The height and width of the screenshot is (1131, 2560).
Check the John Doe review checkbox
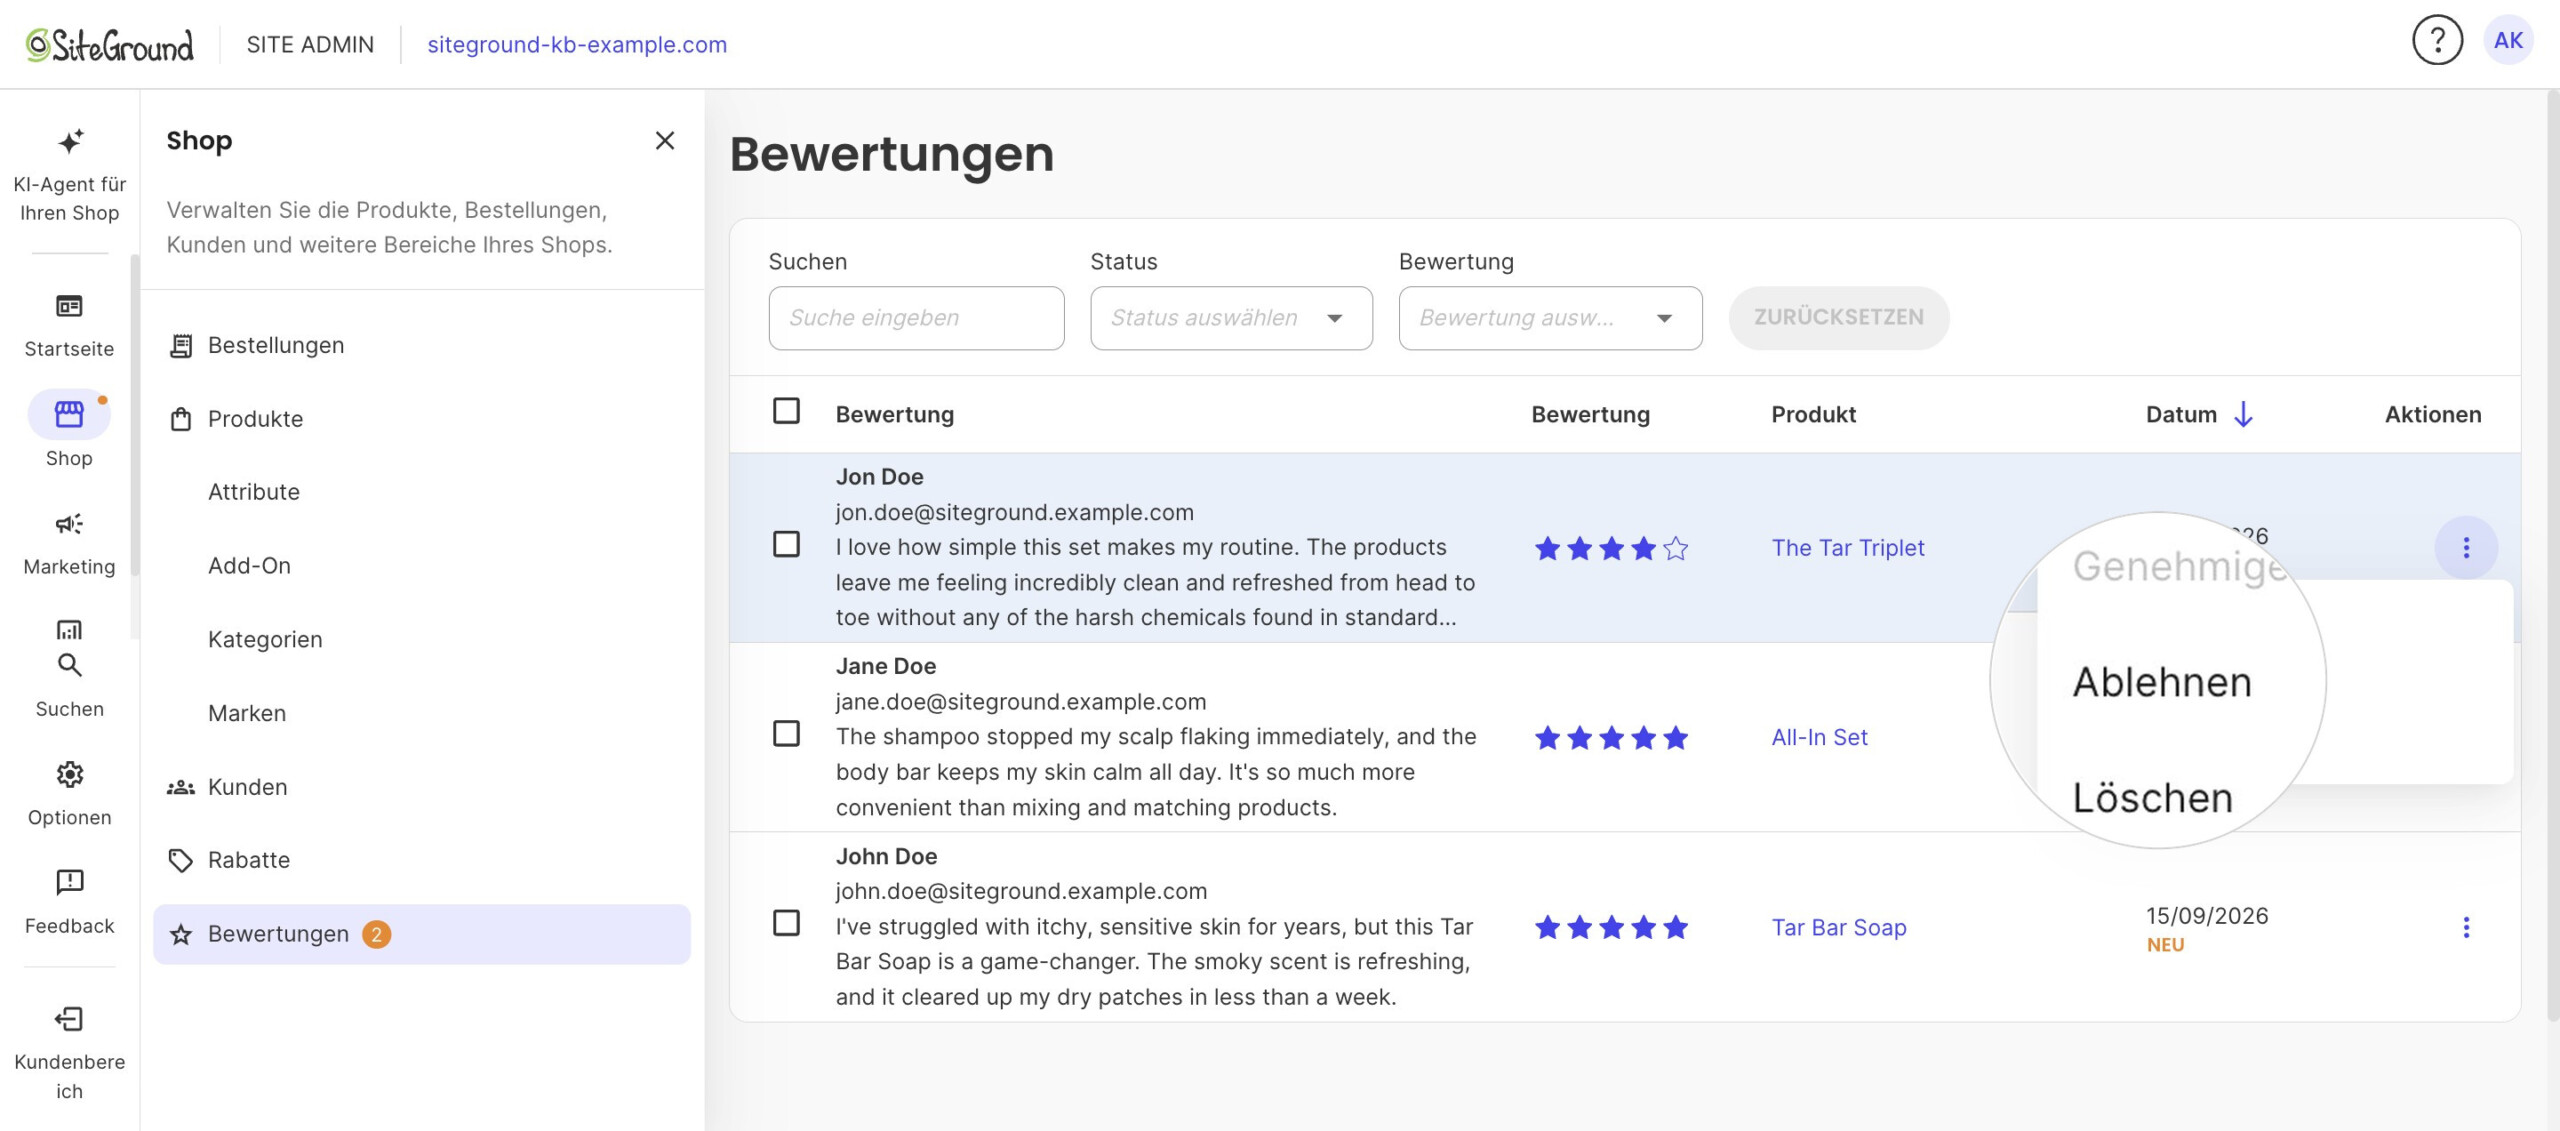[786, 923]
